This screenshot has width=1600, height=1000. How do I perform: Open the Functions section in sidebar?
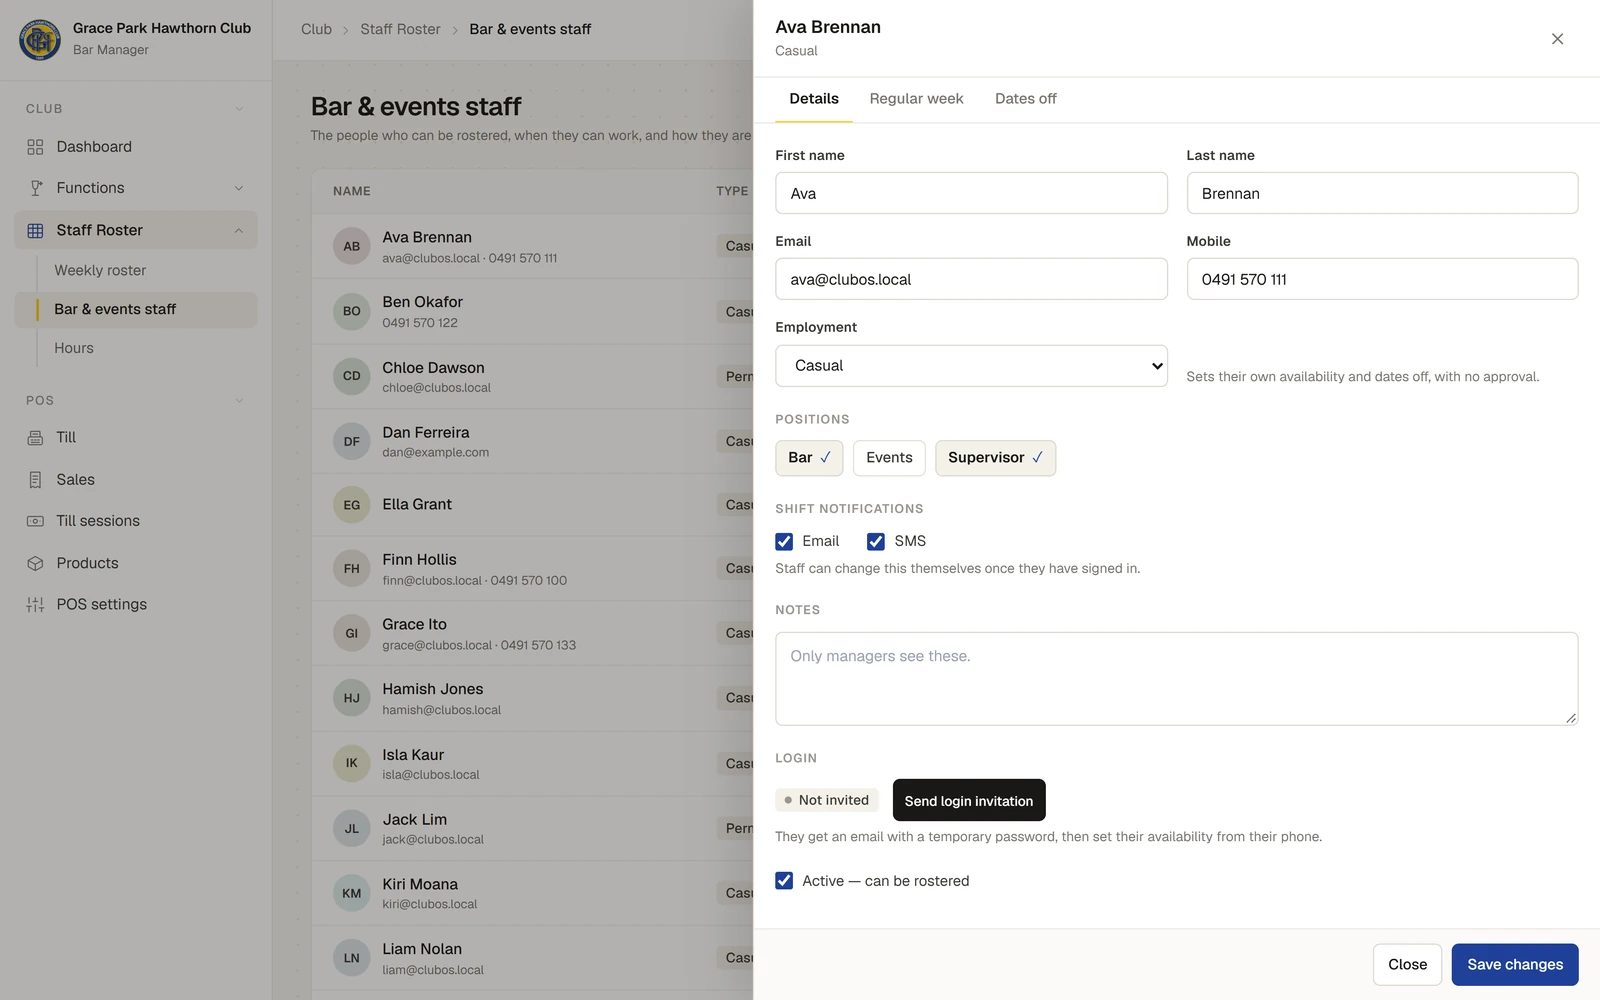135,188
